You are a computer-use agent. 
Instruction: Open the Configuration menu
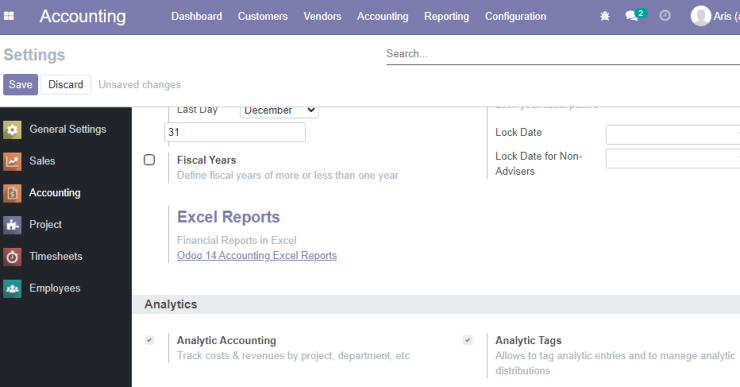pos(515,17)
